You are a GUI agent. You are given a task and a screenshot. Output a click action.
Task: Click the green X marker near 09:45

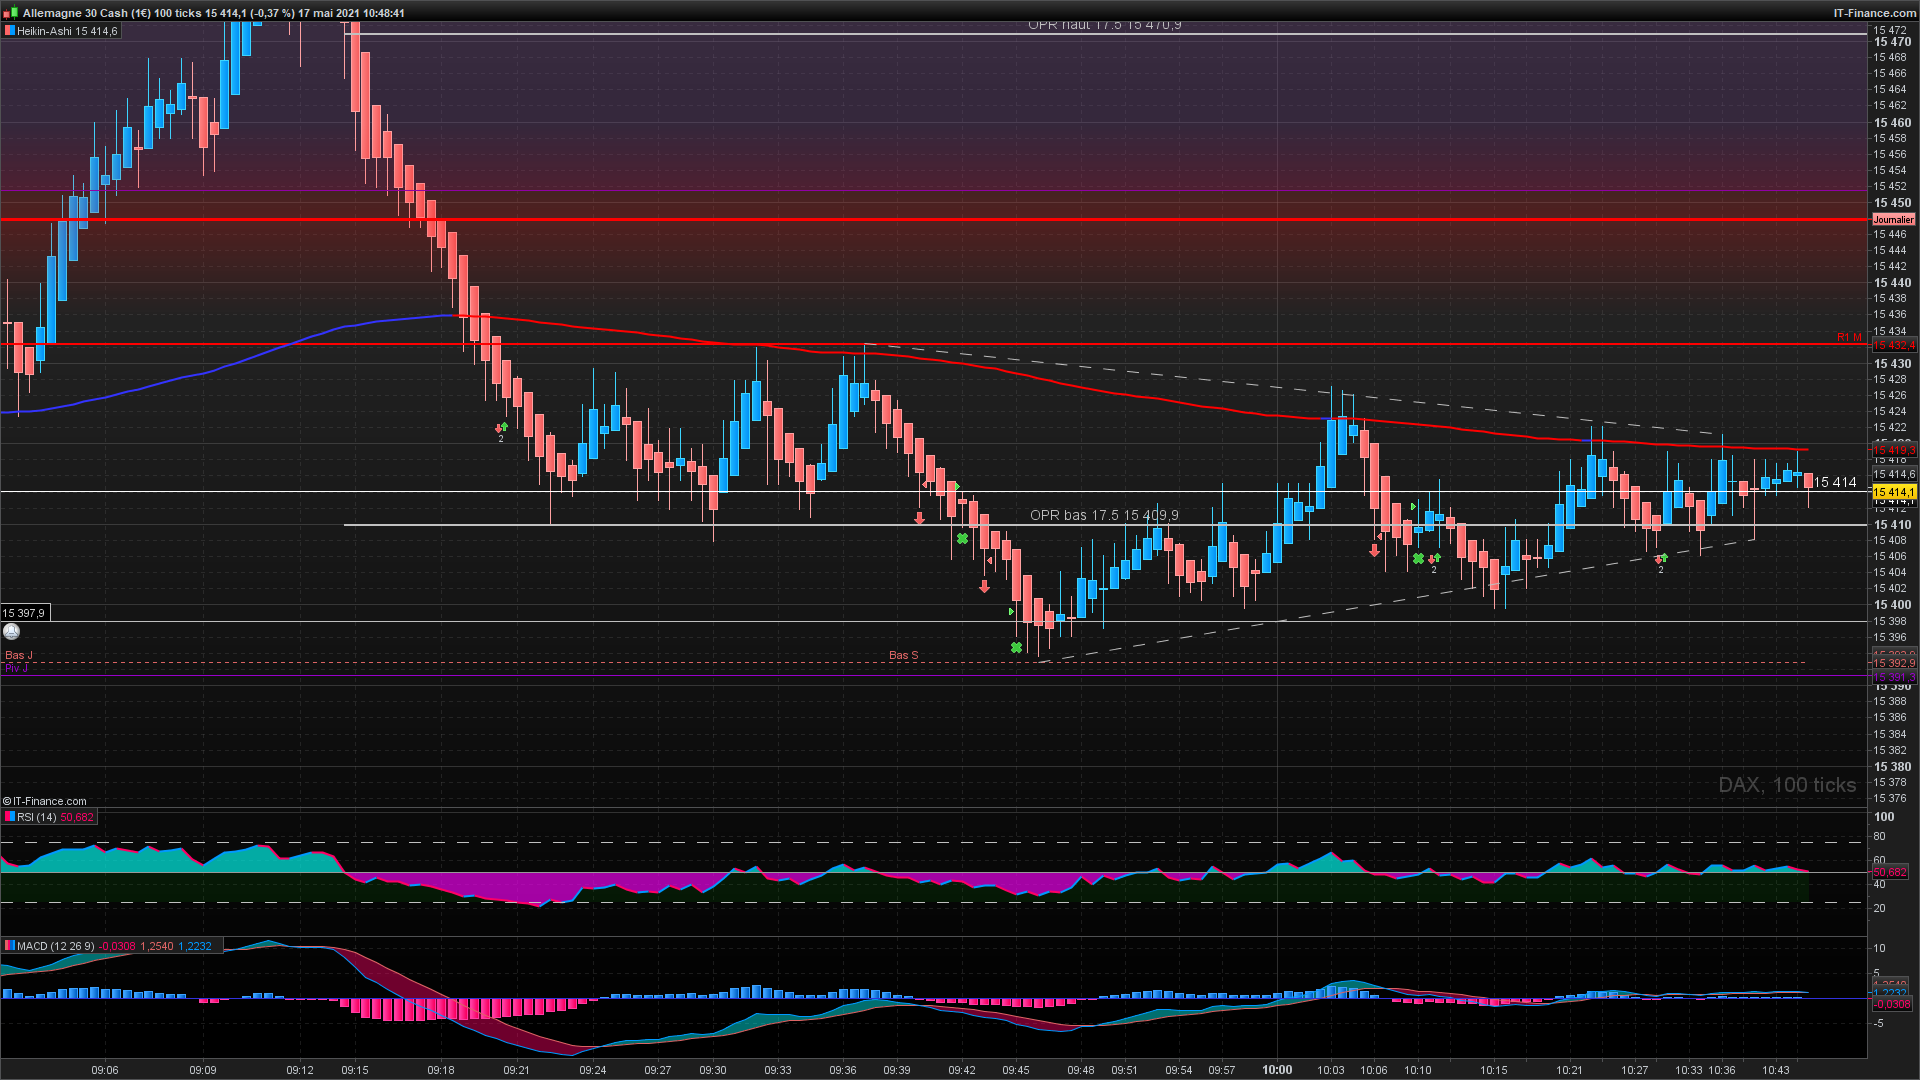pyautogui.click(x=1016, y=648)
